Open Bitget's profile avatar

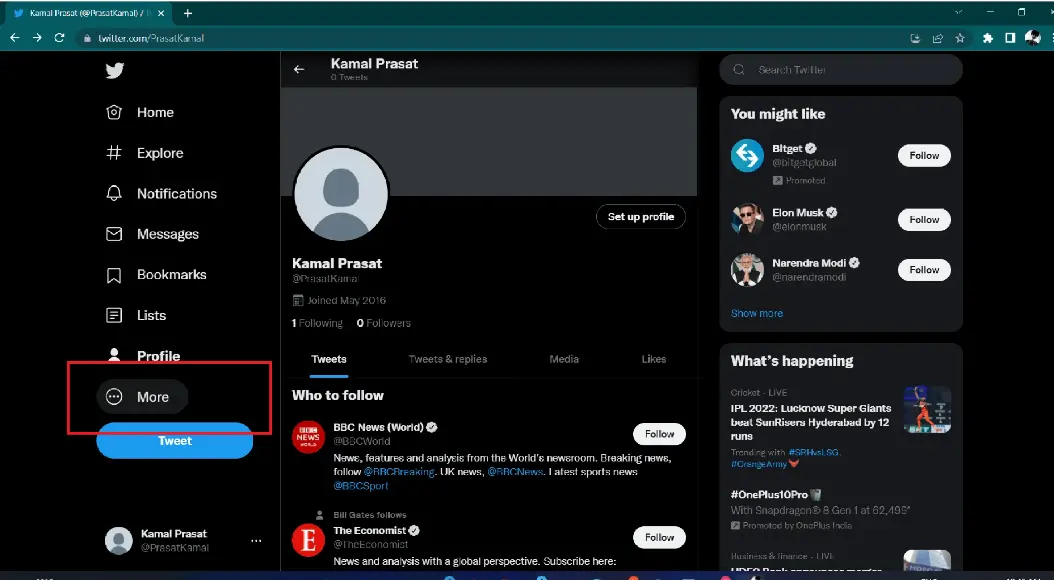(747, 155)
